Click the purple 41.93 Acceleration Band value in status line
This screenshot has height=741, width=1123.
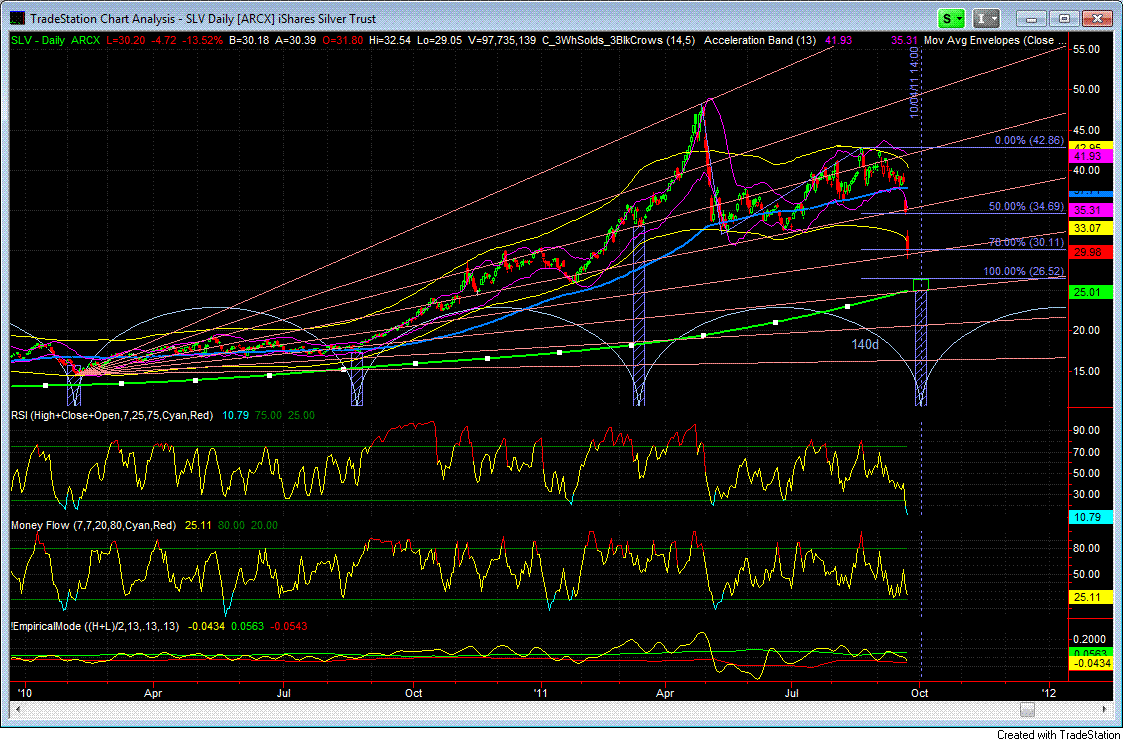click(x=839, y=41)
